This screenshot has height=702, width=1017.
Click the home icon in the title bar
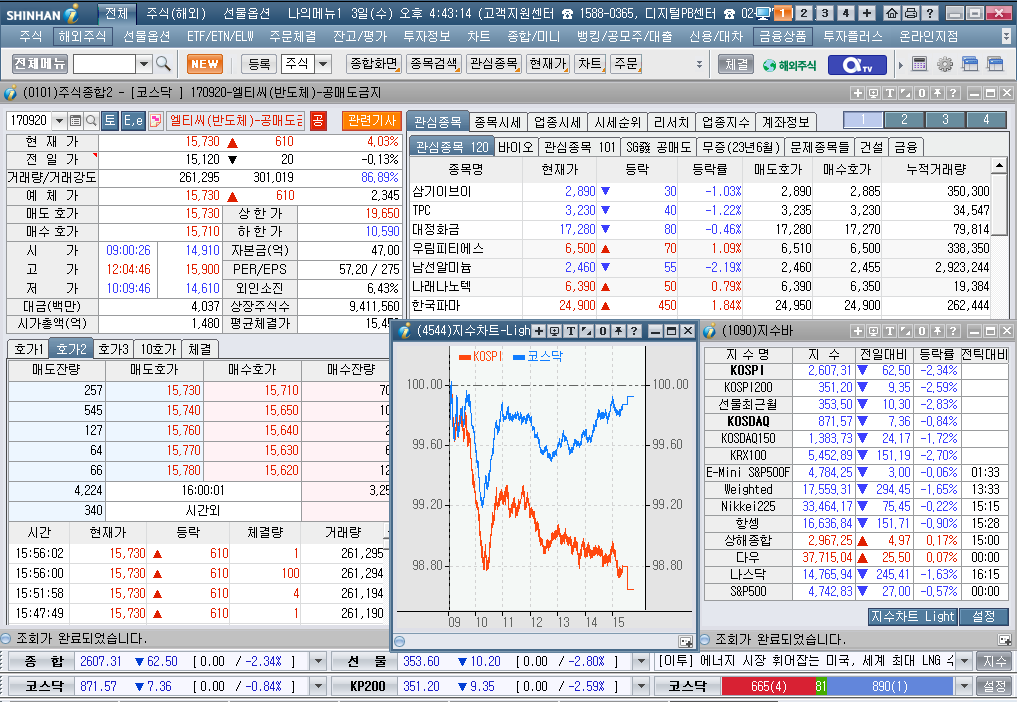click(x=892, y=13)
